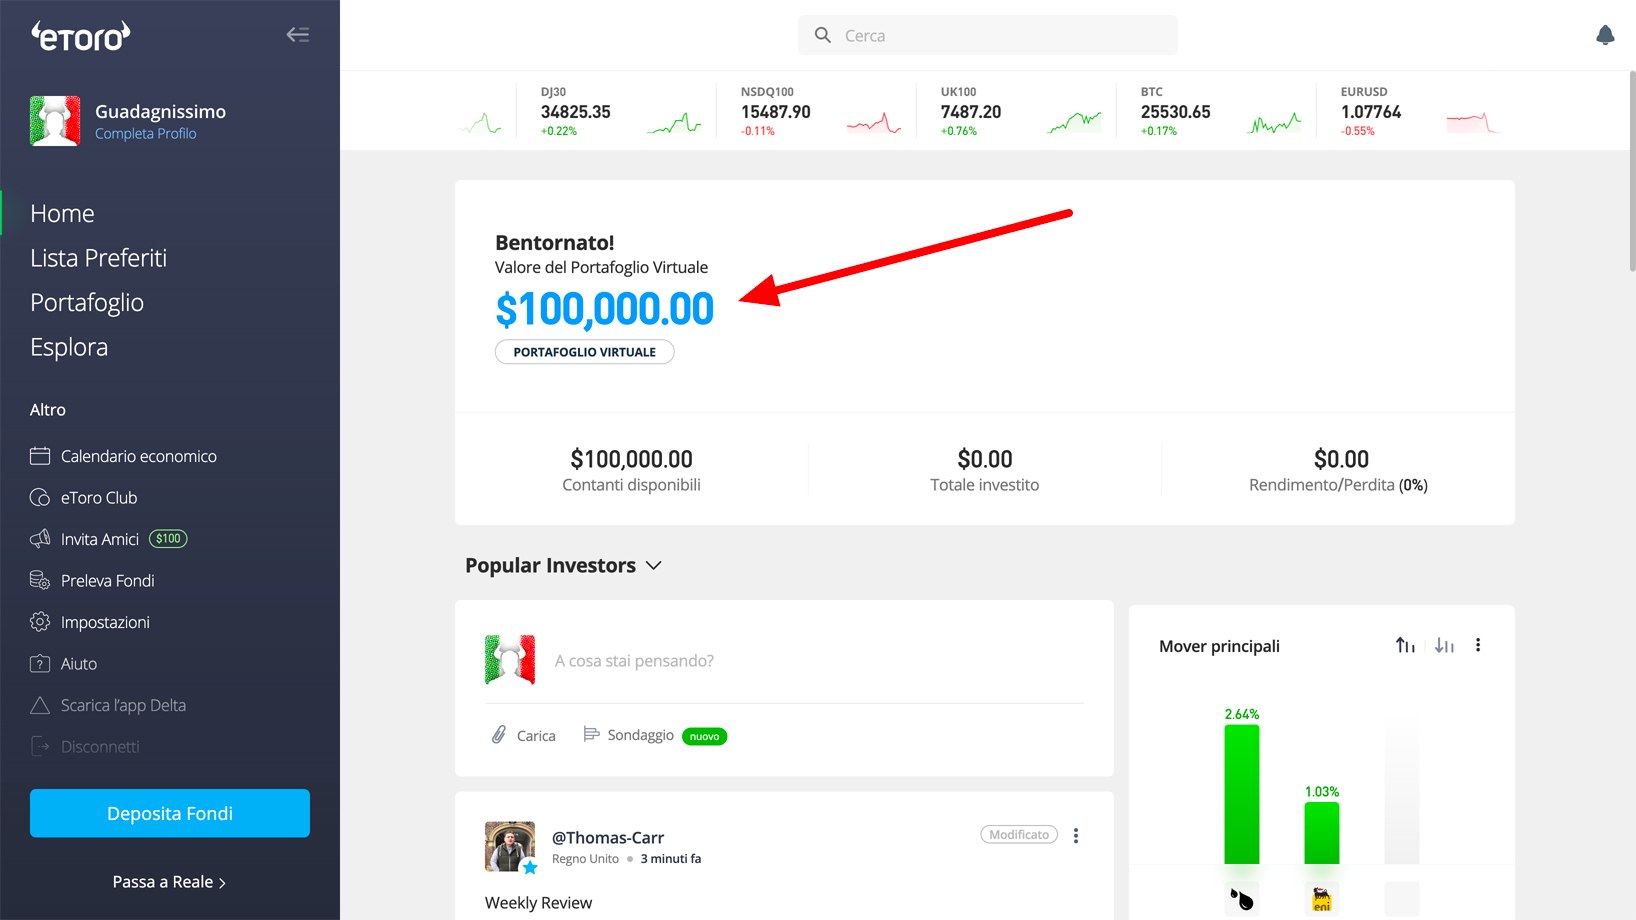The height and width of the screenshot is (920, 1636).
Task: Collapse the sidebar with the arrow icon
Action: [297, 35]
